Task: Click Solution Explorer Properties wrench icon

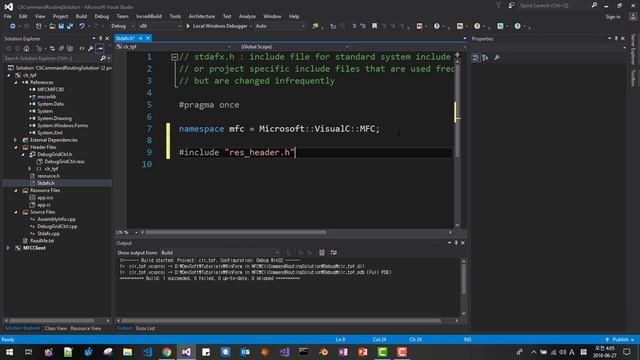Action: click(x=91, y=49)
